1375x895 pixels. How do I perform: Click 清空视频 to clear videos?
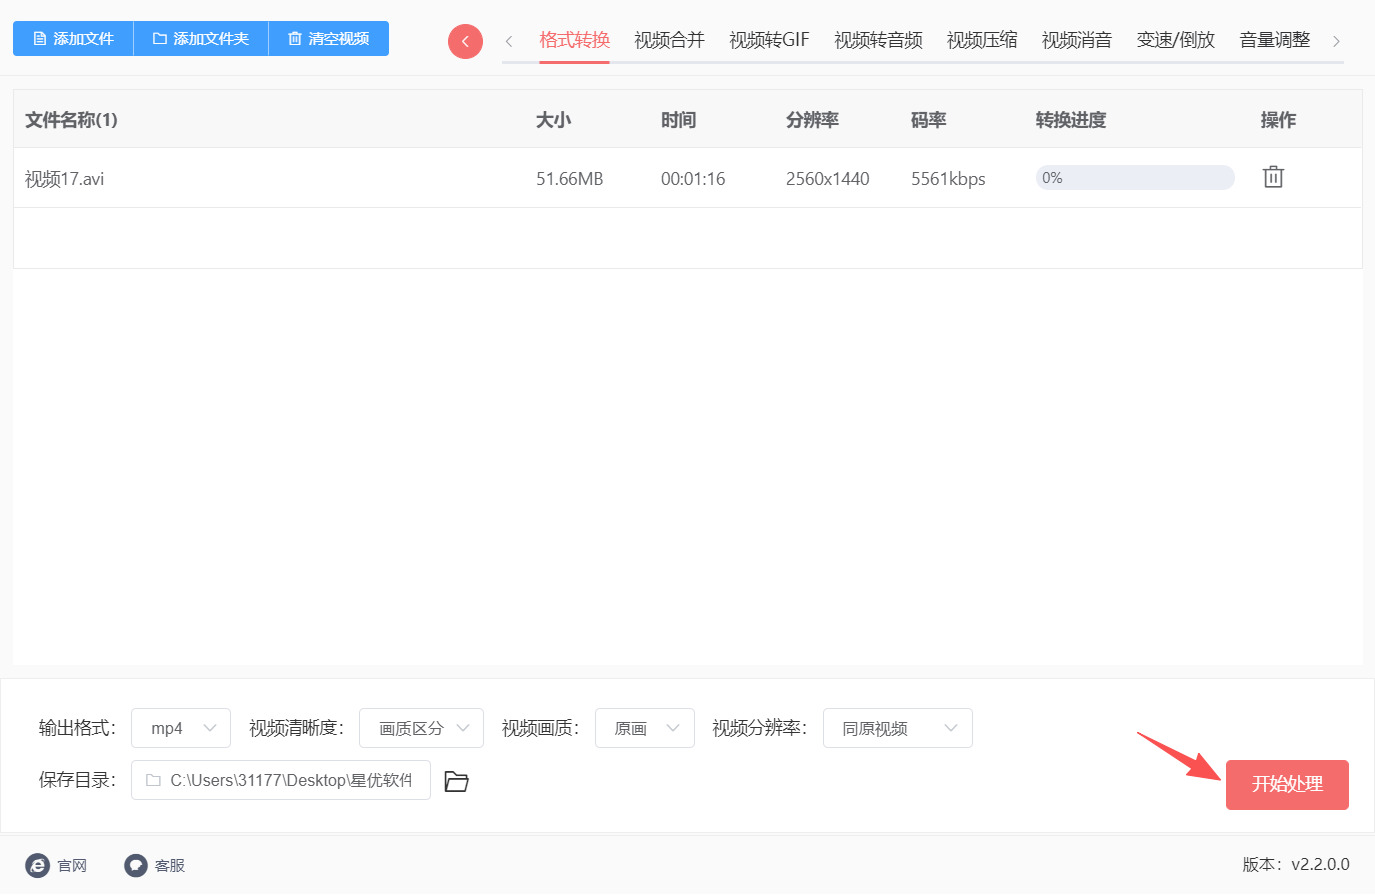pyautogui.click(x=329, y=39)
